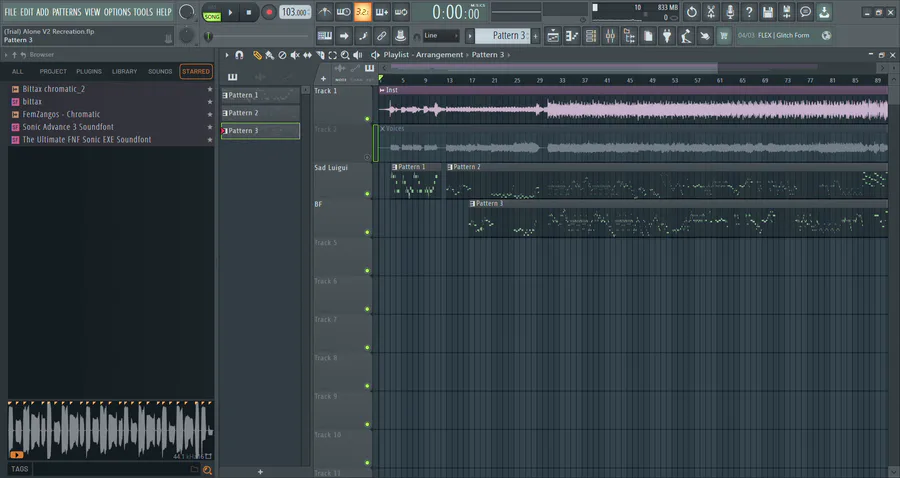The height and width of the screenshot is (478, 900).
Task: Switch browser to SOUNDS tab
Action: tap(160, 72)
